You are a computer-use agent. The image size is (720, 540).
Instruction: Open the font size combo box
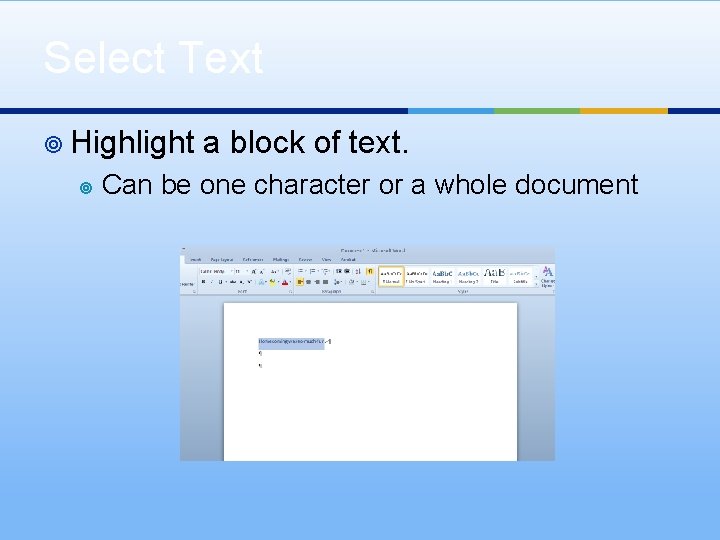coord(242,271)
